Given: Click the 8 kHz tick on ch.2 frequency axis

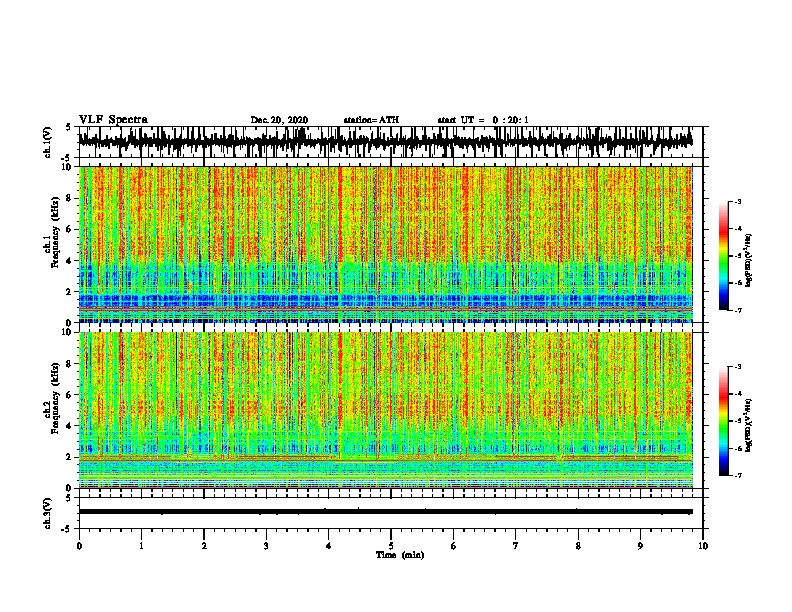Looking at the screenshot, I should tap(70, 364).
